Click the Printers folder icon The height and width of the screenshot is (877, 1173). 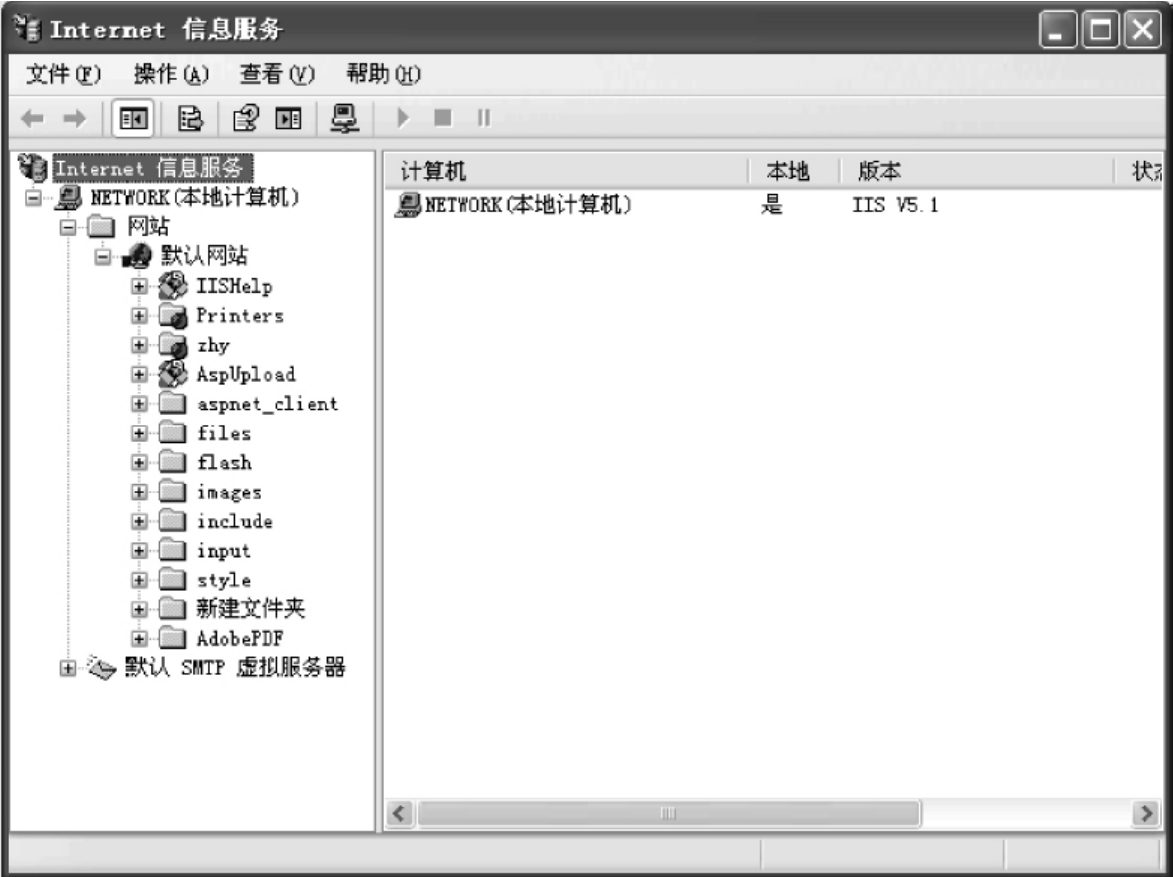[x=173, y=316]
